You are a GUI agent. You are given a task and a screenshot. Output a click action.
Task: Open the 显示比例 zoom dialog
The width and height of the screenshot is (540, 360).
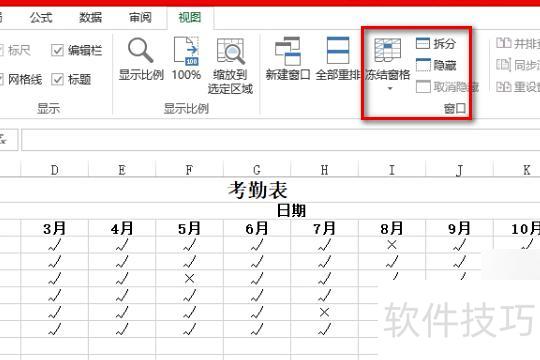tap(141, 59)
